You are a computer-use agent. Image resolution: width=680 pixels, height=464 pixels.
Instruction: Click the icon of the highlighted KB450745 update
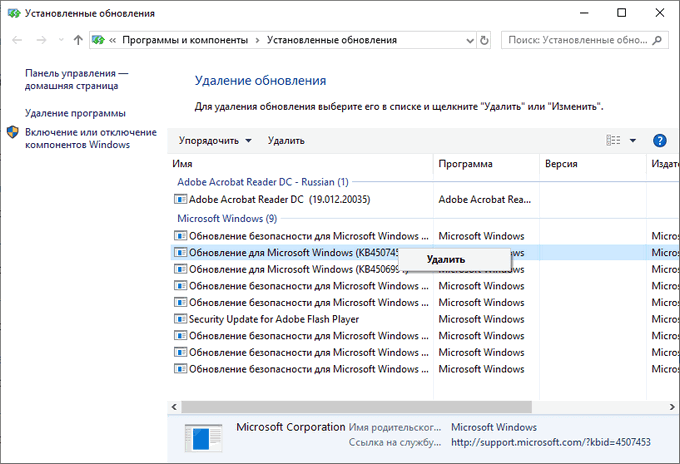180,253
